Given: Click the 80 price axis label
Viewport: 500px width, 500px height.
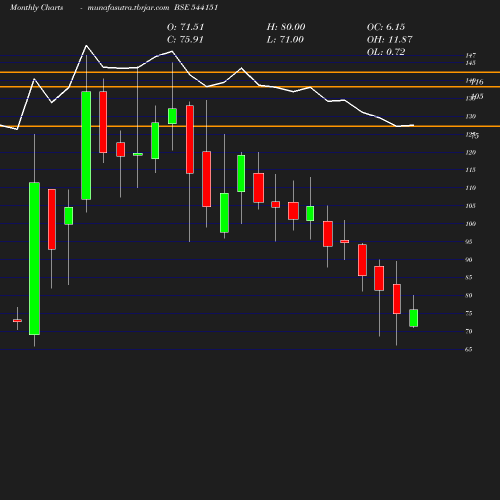Looking at the screenshot, I should 469,295.
